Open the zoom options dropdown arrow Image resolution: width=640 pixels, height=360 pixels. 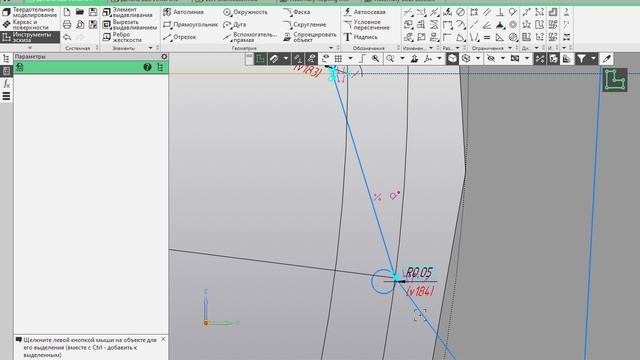coord(402,59)
